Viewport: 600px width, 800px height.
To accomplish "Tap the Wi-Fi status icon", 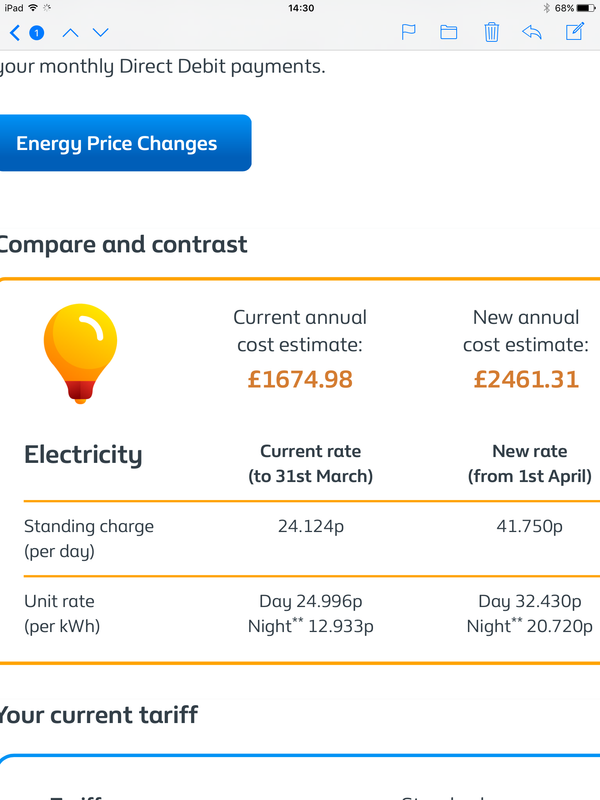I will pos(33,8).
